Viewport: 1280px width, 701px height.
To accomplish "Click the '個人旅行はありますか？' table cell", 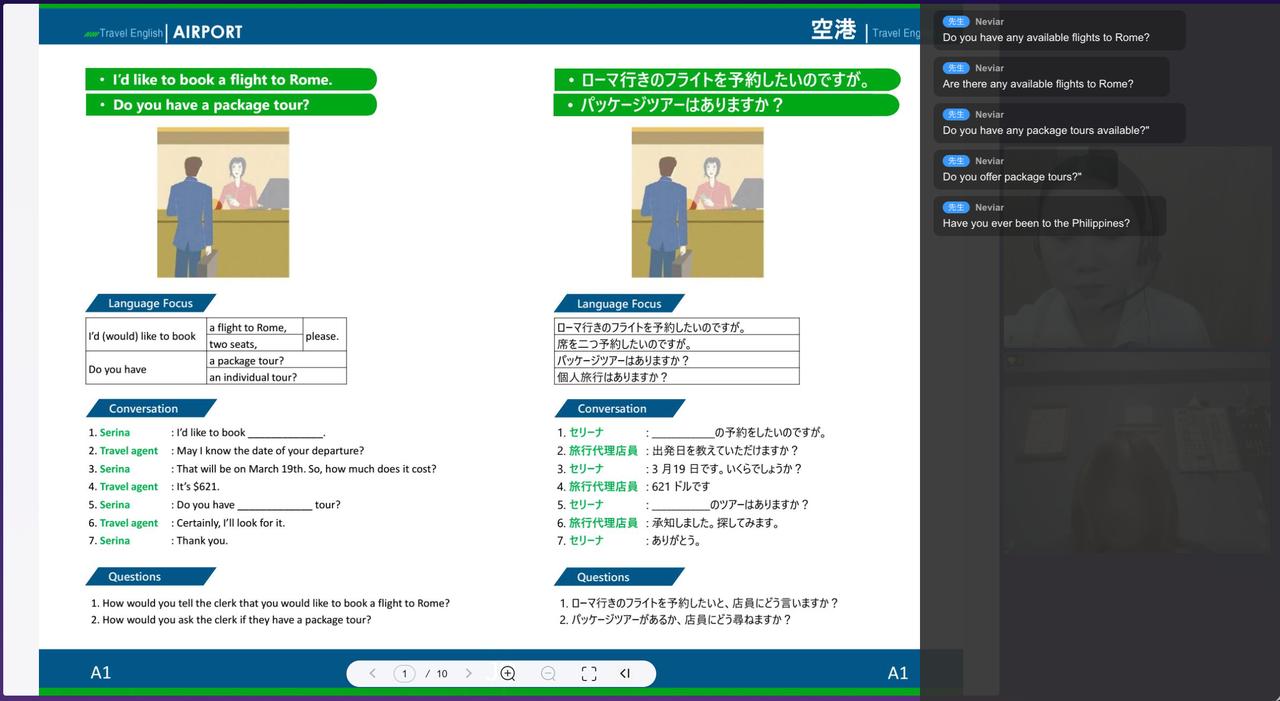I will pos(677,377).
